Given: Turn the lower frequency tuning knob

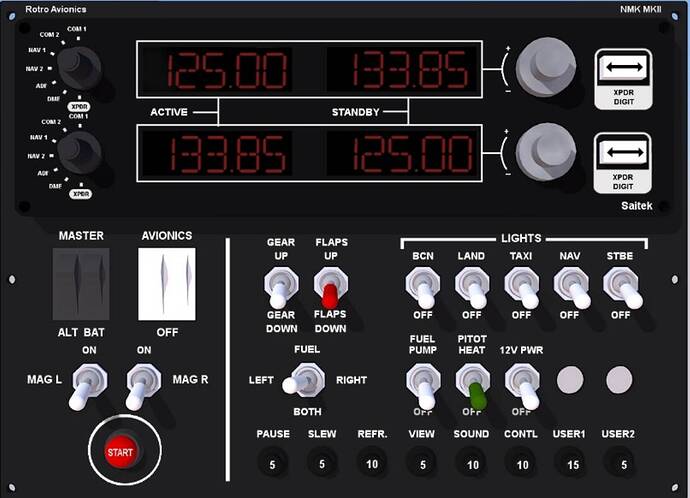Looking at the screenshot, I should 546,152.
